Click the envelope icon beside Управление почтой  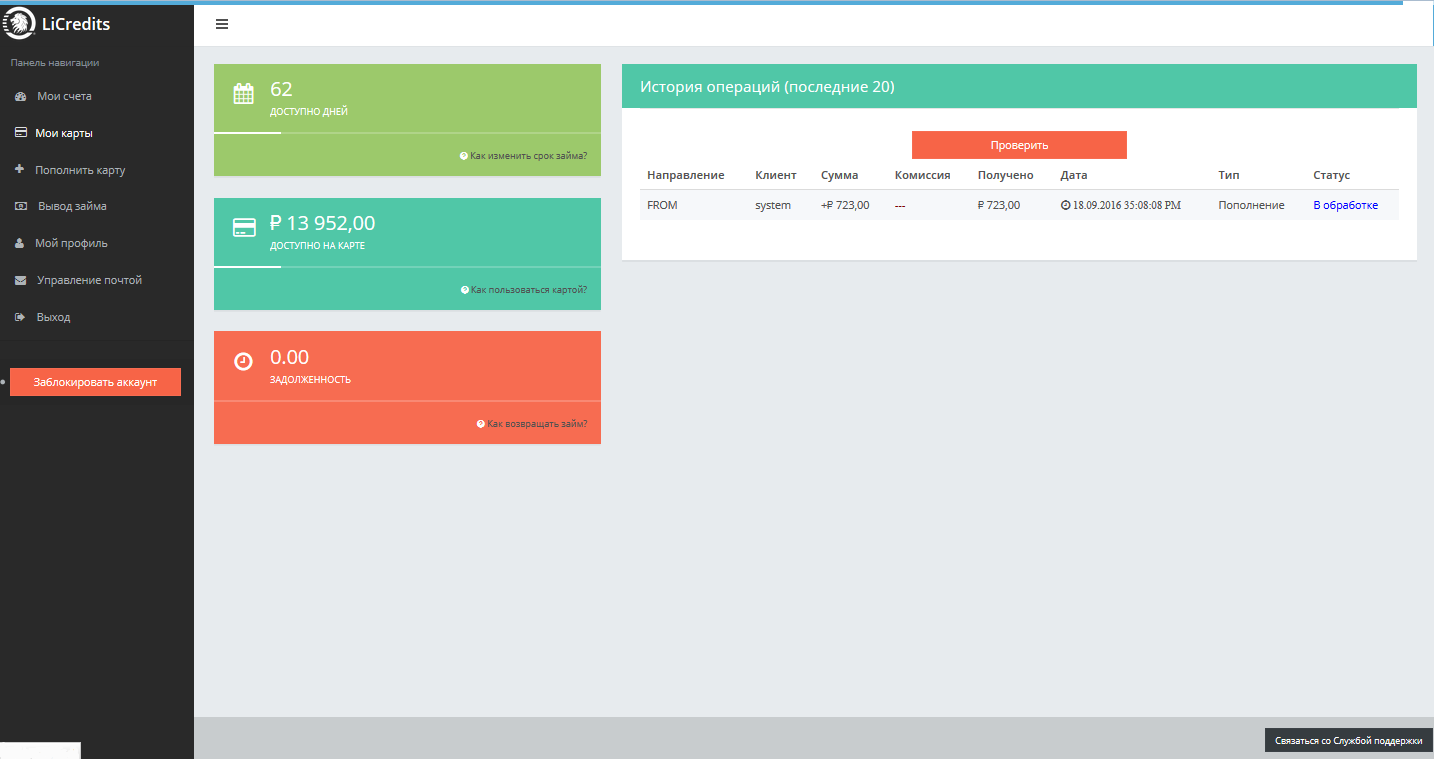(20, 280)
